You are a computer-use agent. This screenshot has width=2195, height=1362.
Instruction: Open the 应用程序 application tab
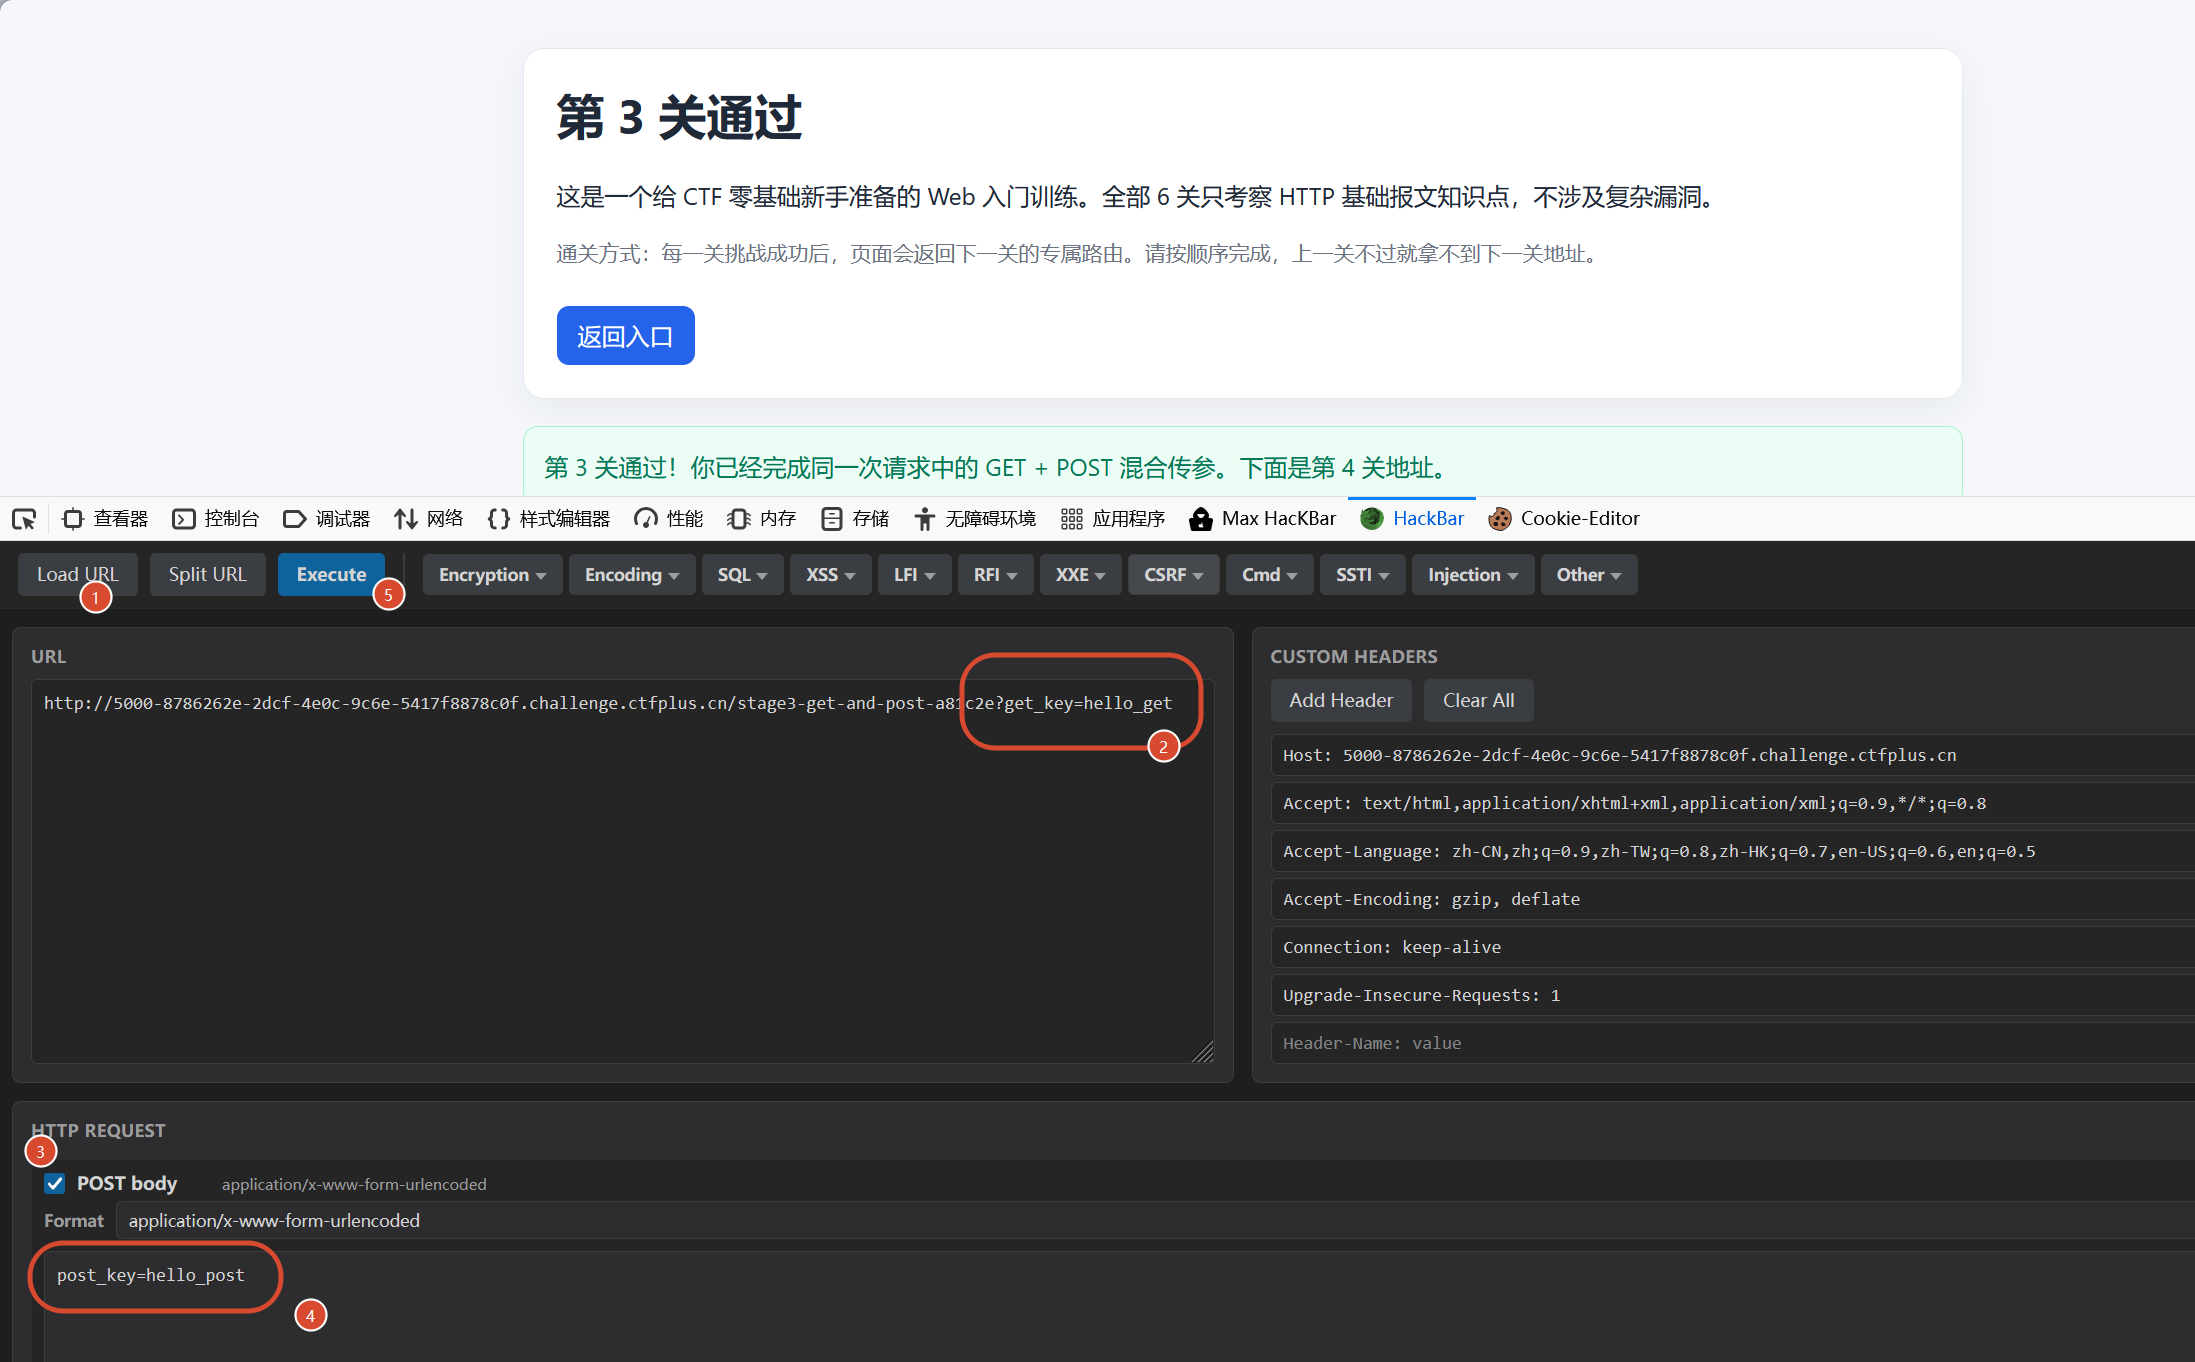[x=1113, y=519]
